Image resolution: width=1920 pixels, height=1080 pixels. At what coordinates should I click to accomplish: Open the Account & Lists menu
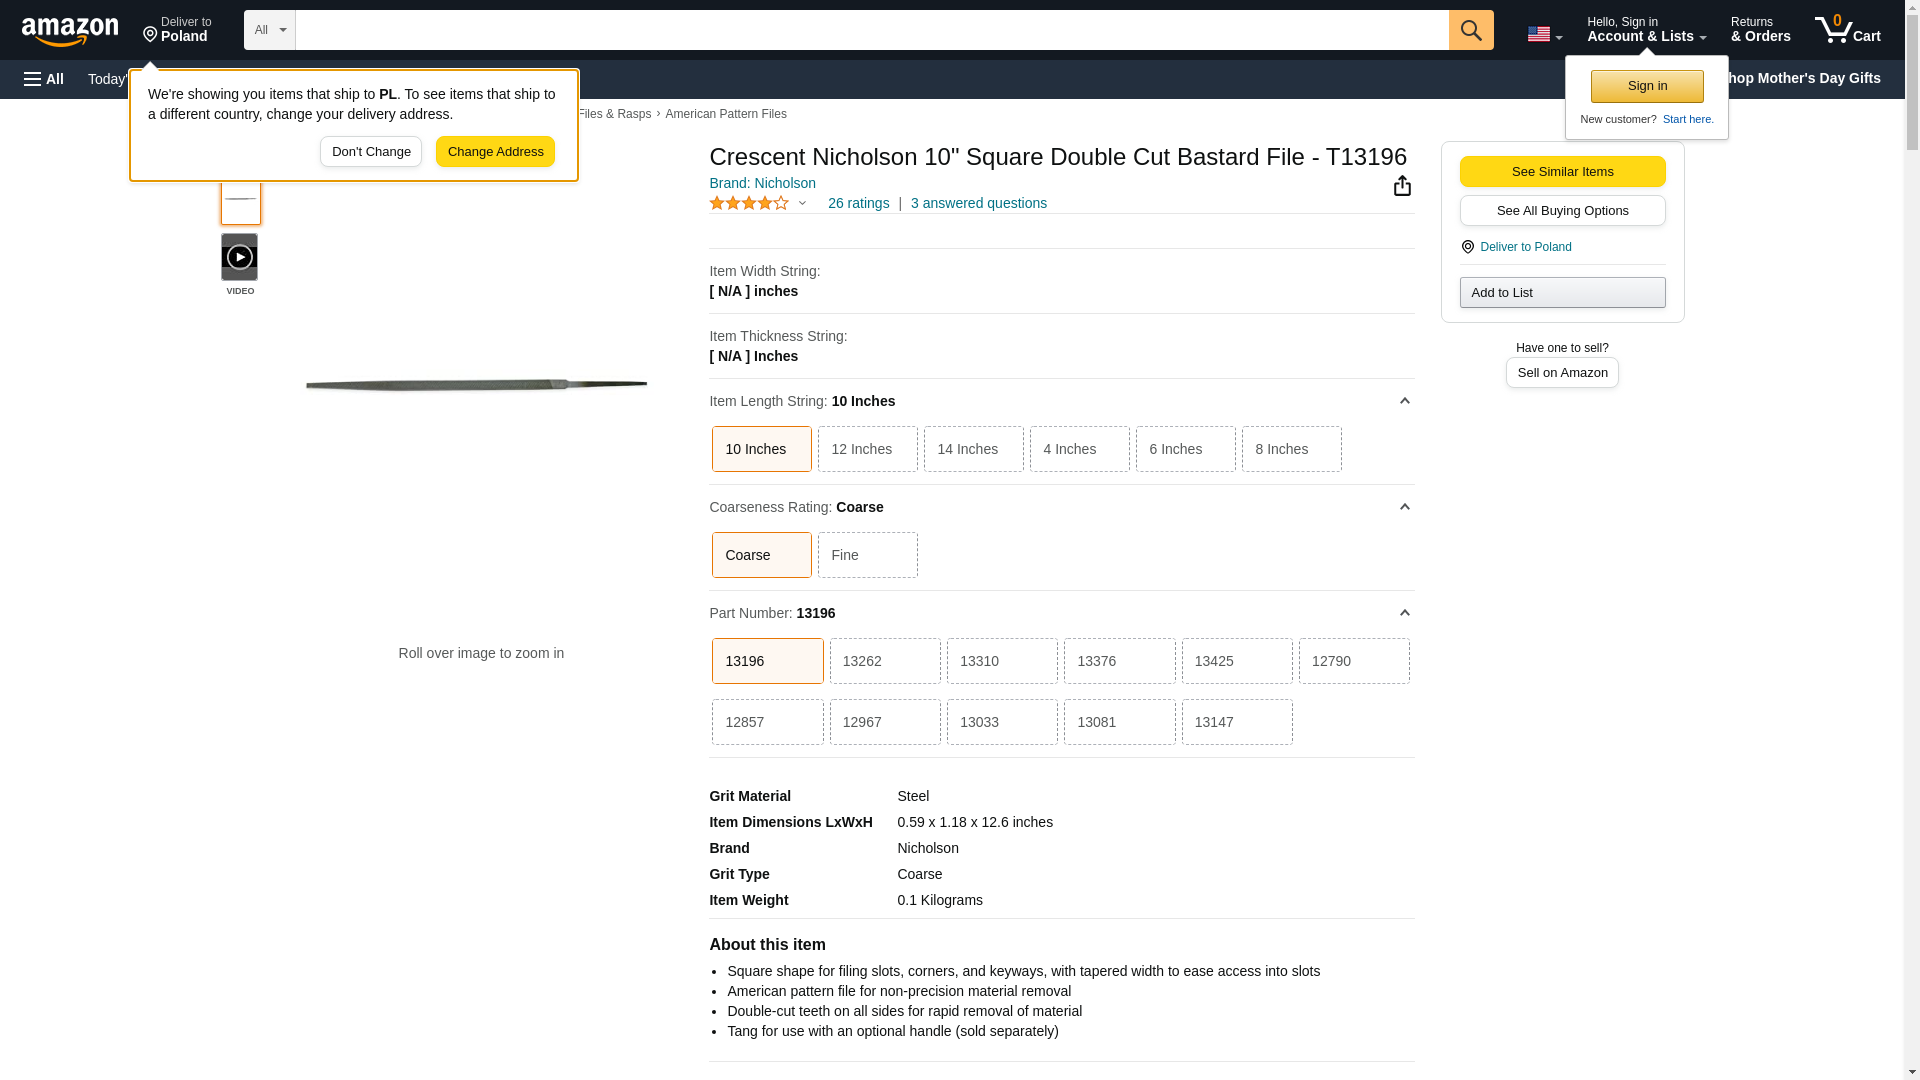click(x=1645, y=30)
